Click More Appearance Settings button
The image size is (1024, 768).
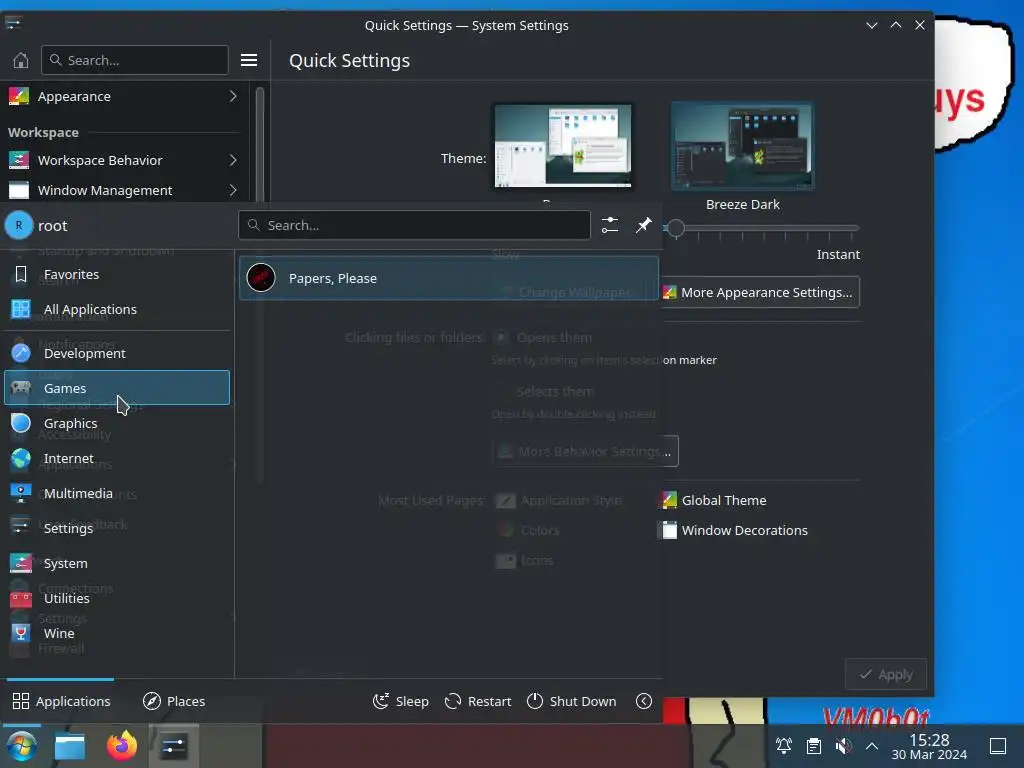[760, 293]
